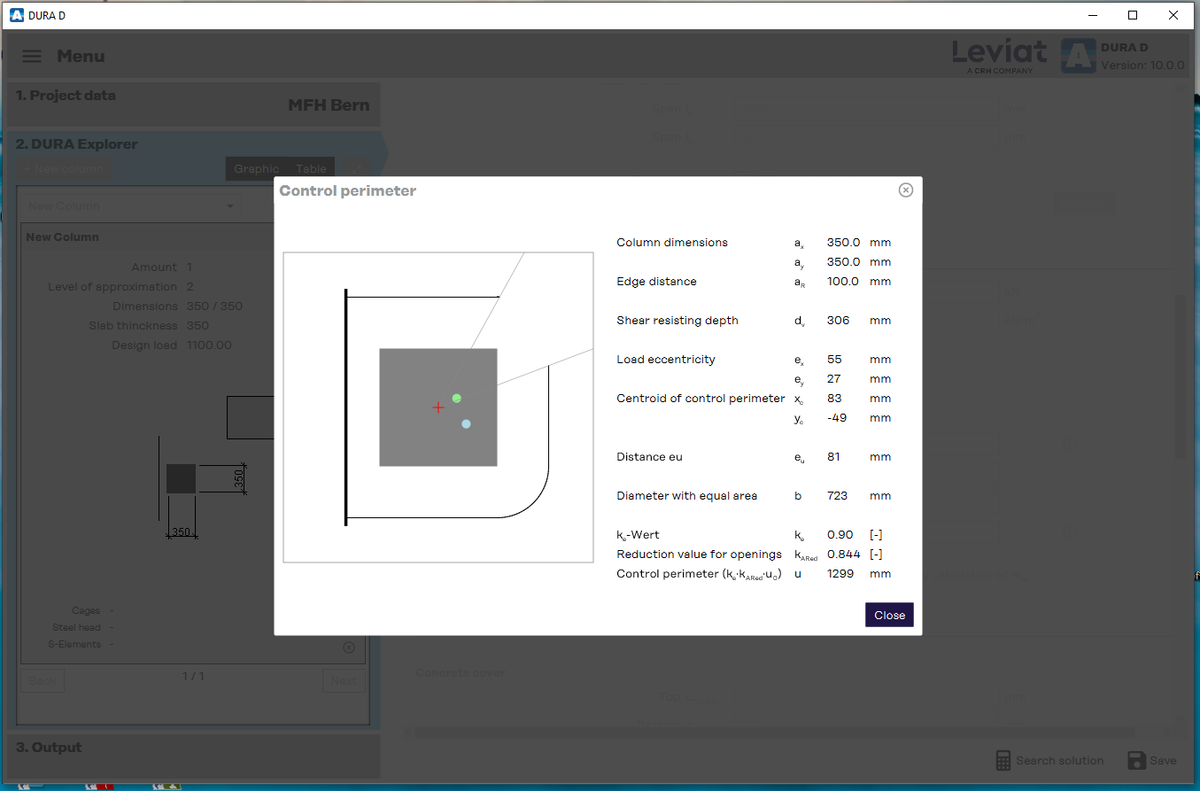This screenshot has height=791, width=1200.
Task: Click the red cross centroid marker
Action: click(438, 407)
